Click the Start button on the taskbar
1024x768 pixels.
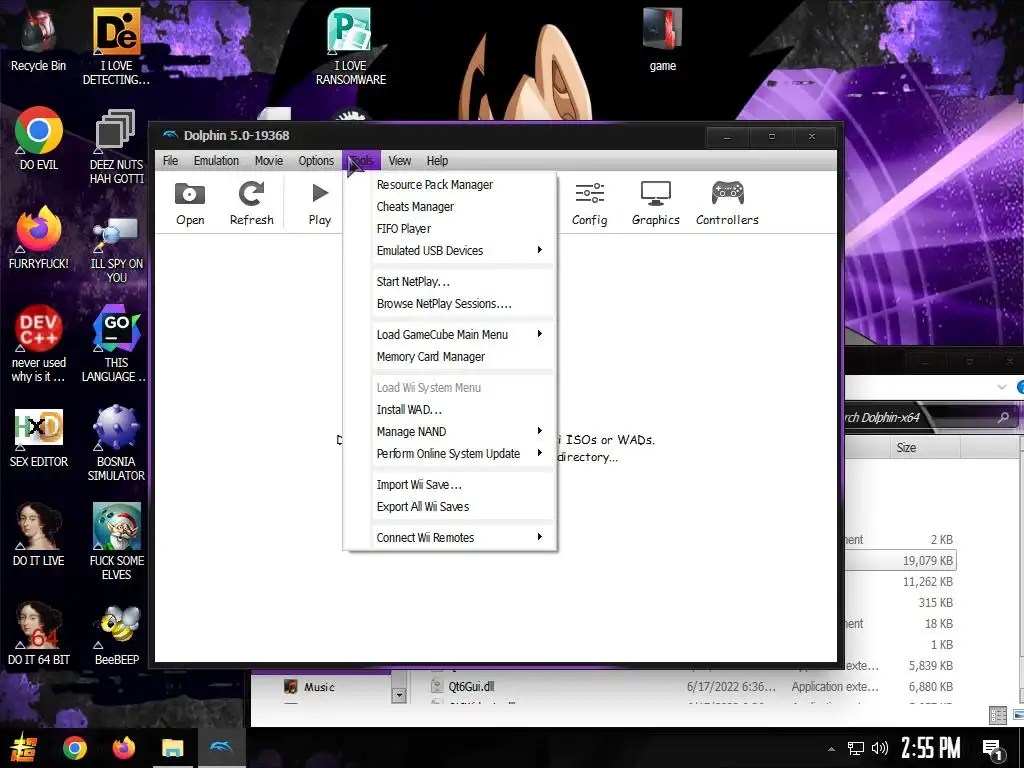tap(23, 748)
